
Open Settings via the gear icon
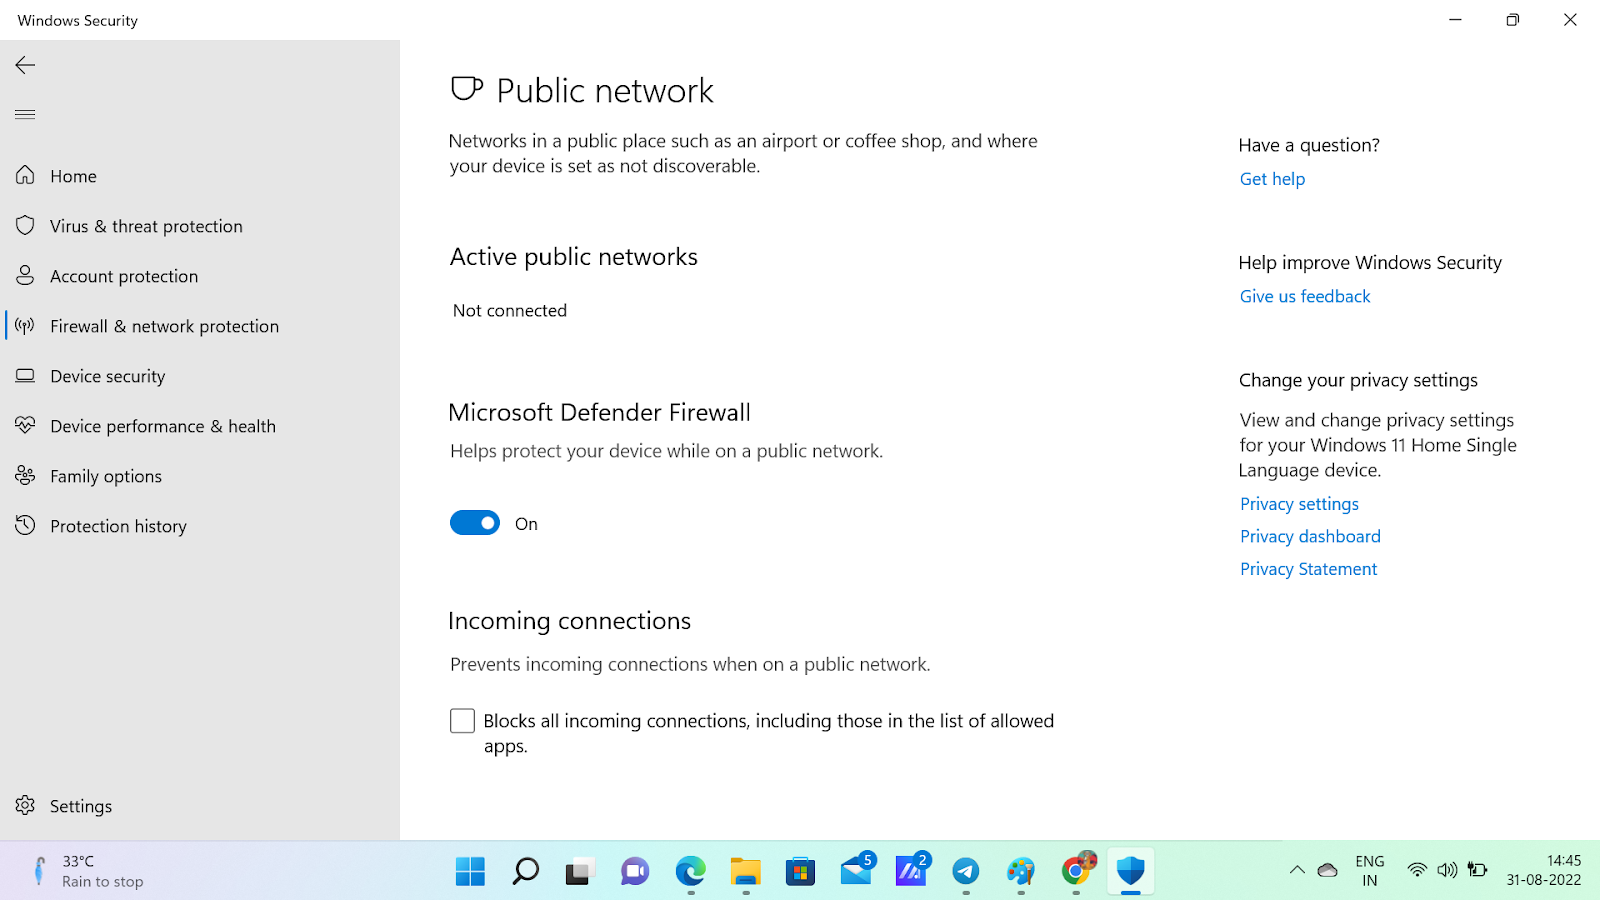(25, 806)
